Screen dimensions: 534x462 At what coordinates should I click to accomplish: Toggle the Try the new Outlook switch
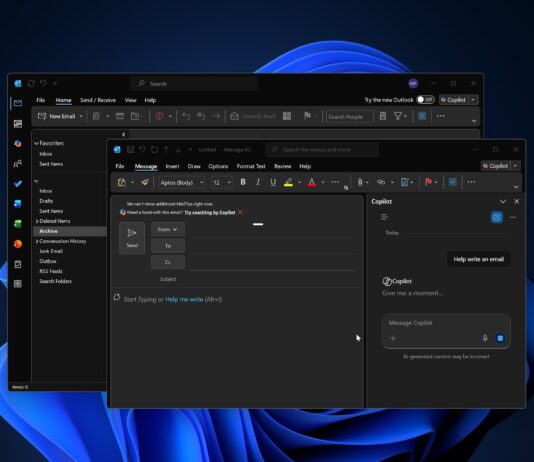tap(425, 100)
